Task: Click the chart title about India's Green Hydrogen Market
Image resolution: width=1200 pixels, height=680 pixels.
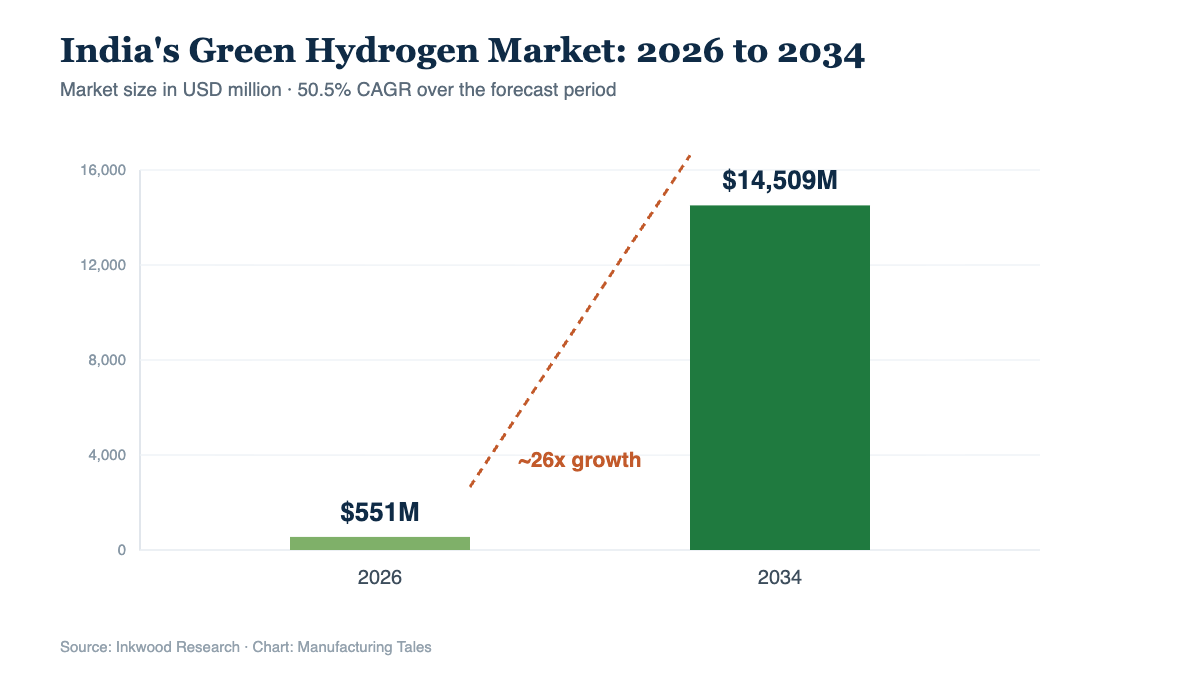Action: click(462, 52)
